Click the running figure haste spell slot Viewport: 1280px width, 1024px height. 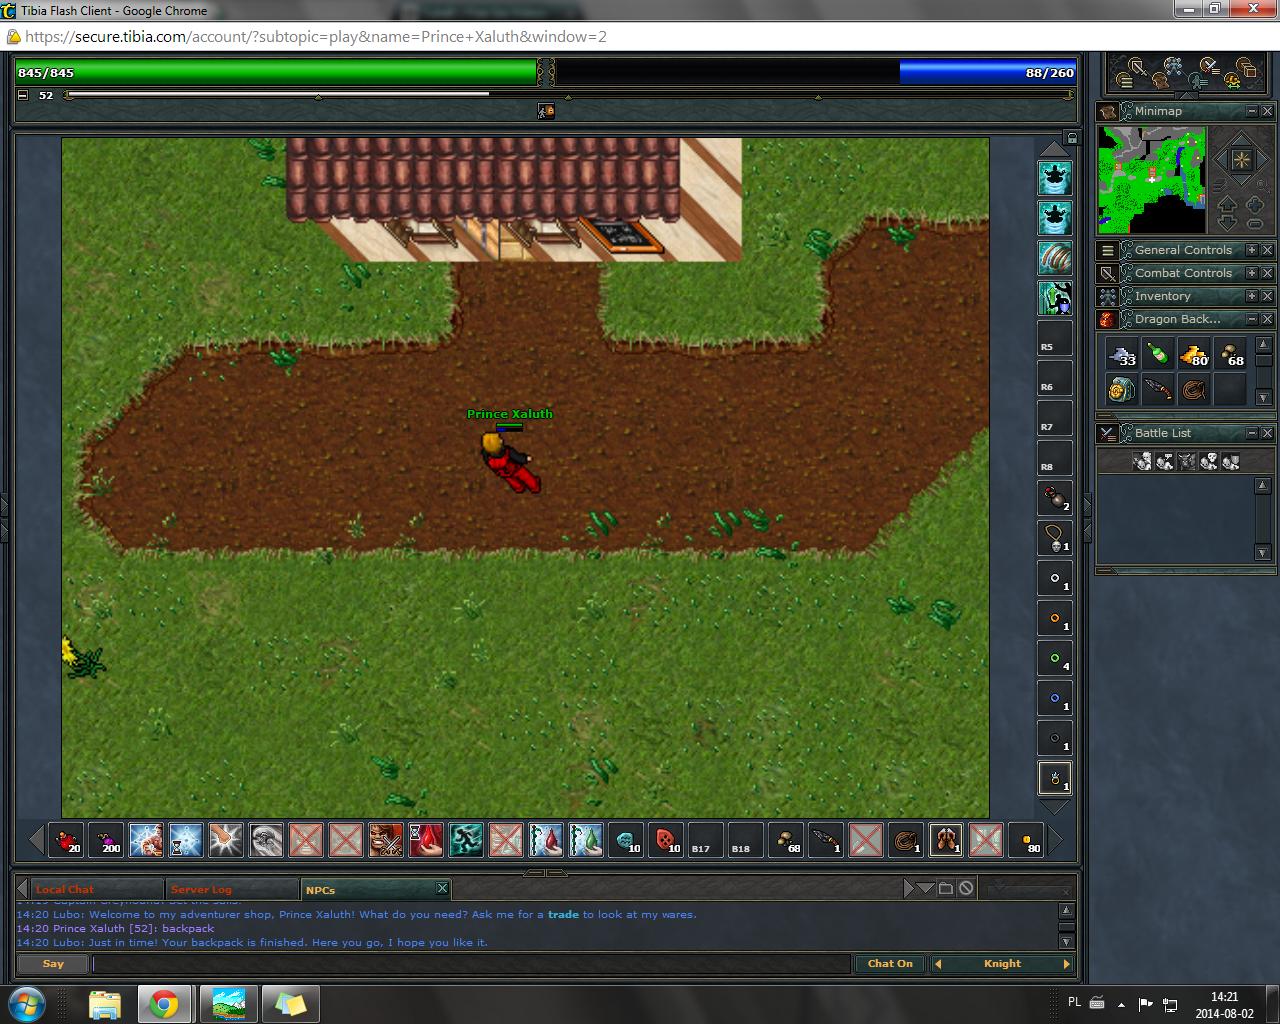click(465, 840)
